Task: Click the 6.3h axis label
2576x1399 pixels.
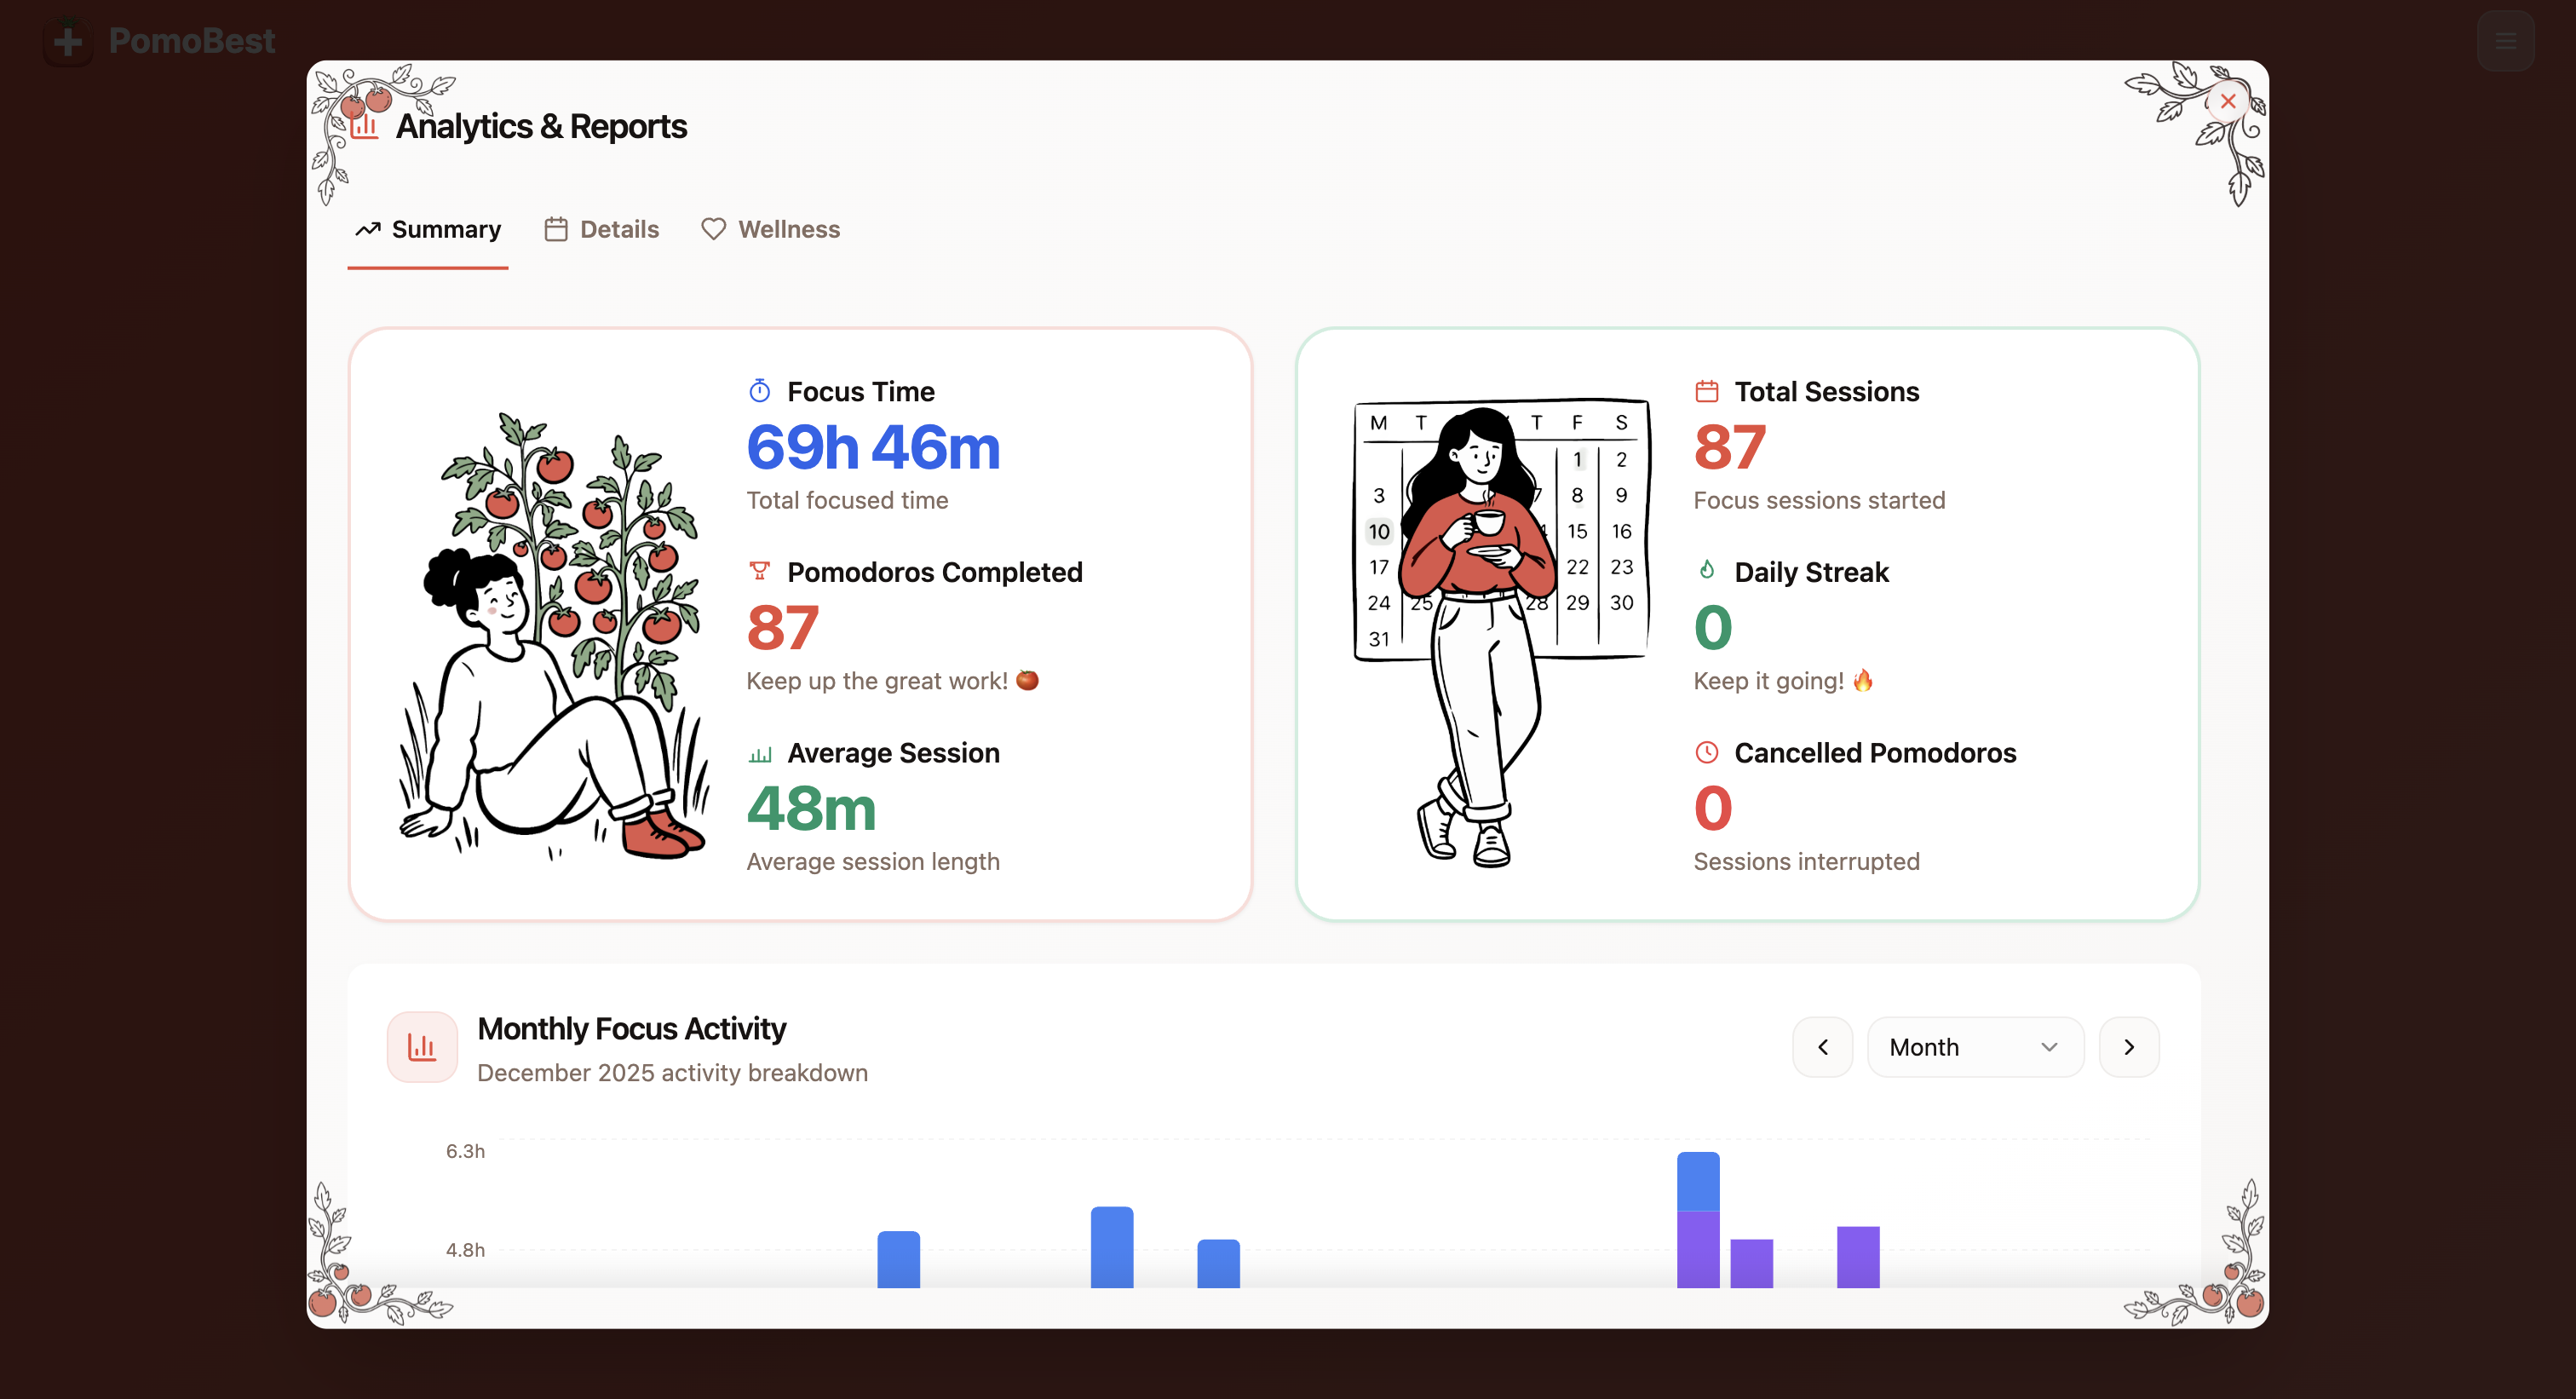Action: 465,1151
